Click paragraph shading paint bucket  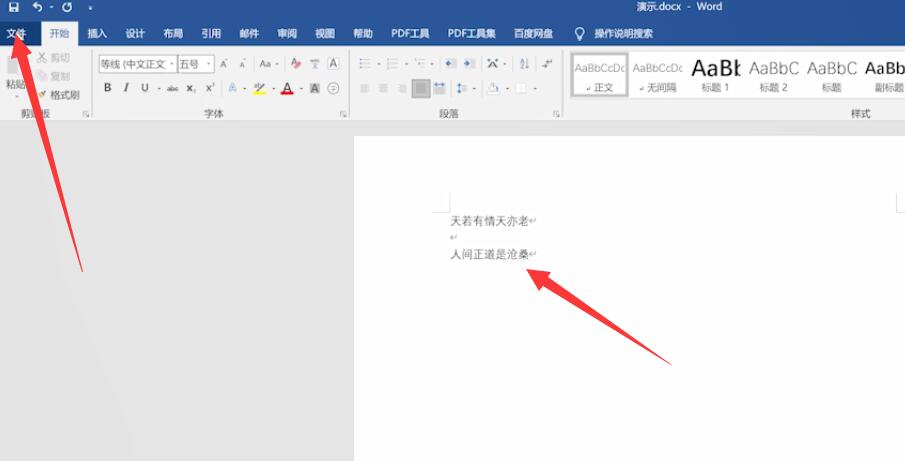[x=493, y=88]
